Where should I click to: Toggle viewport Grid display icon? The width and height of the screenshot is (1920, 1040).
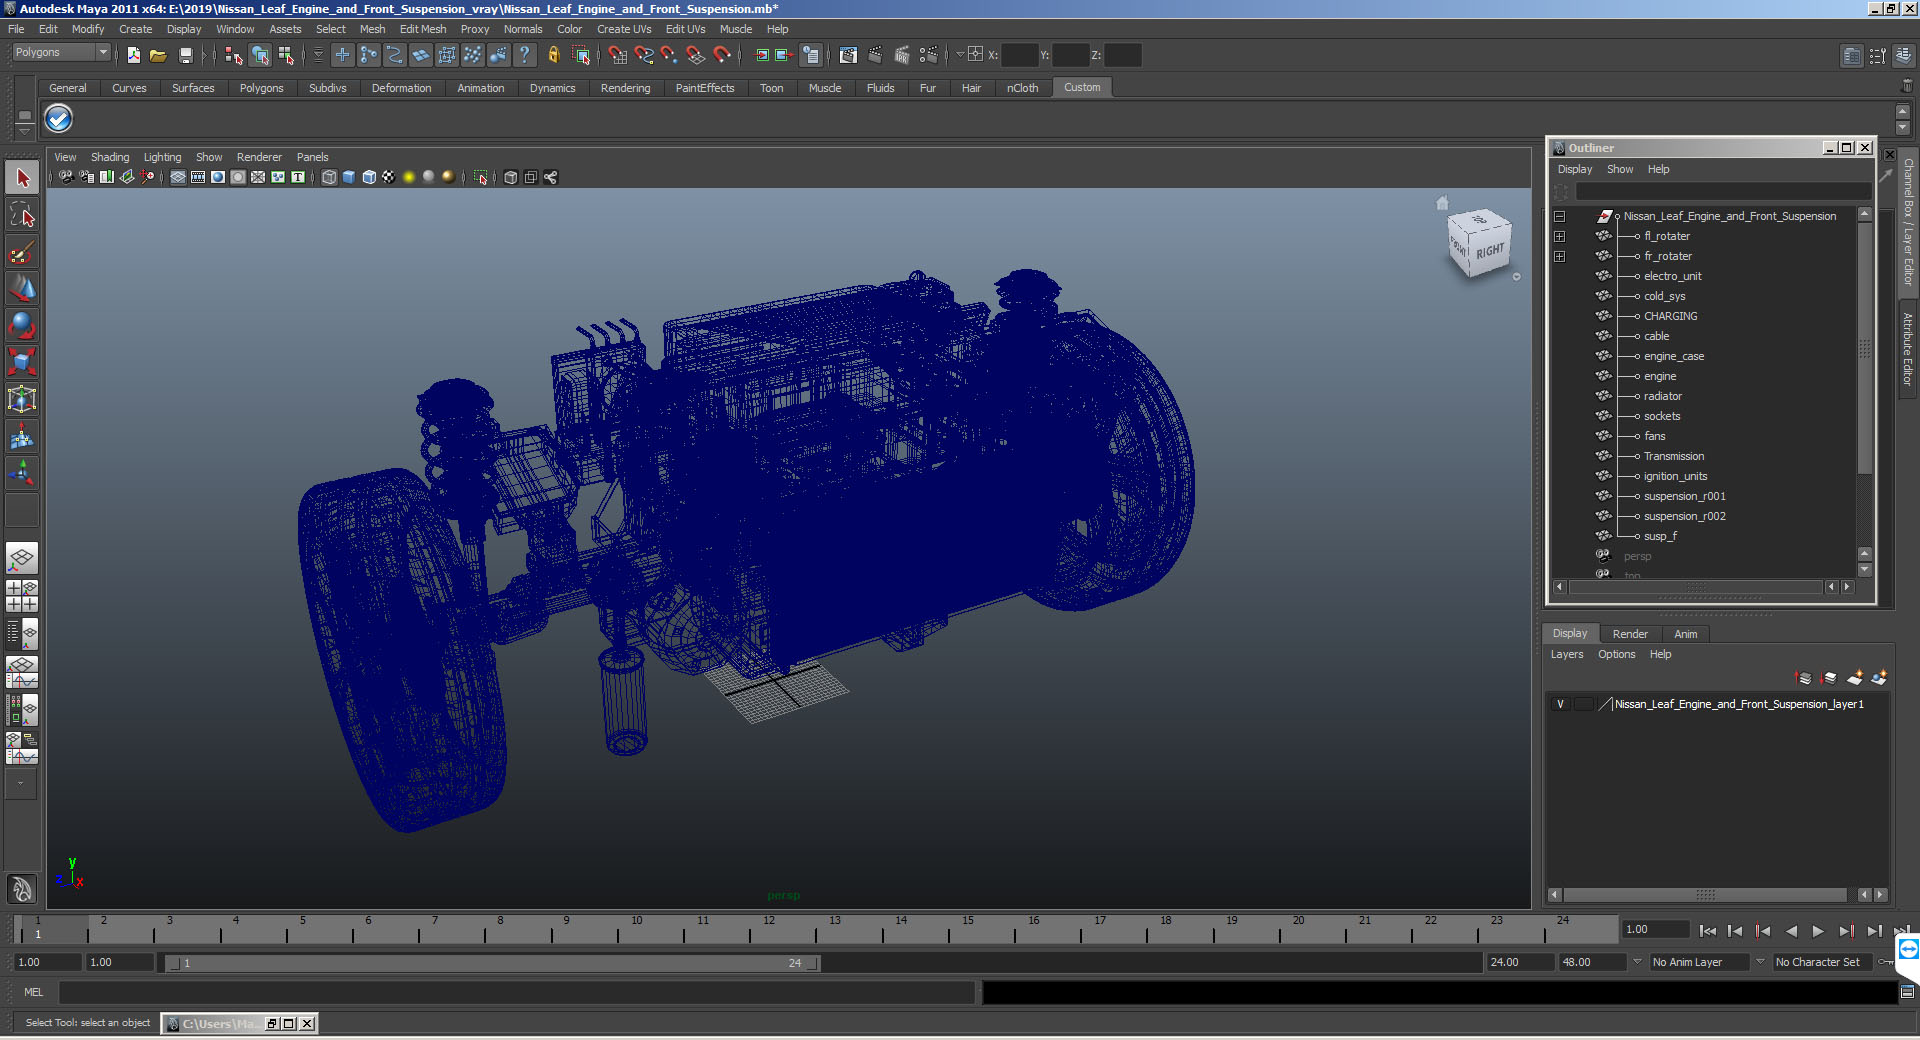(x=178, y=177)
